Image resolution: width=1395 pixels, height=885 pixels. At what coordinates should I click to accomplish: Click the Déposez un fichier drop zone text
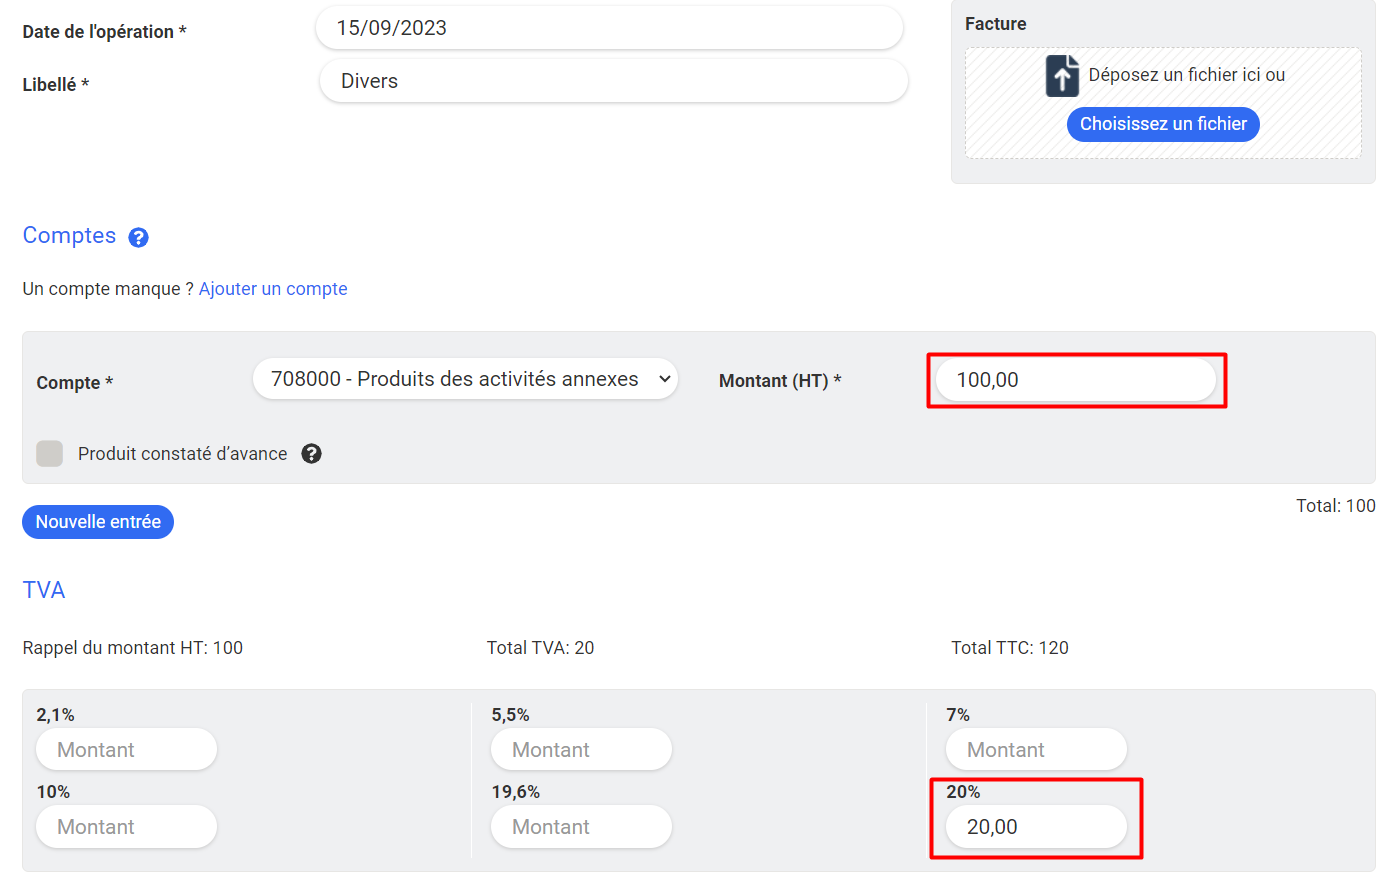[1186, 75]
